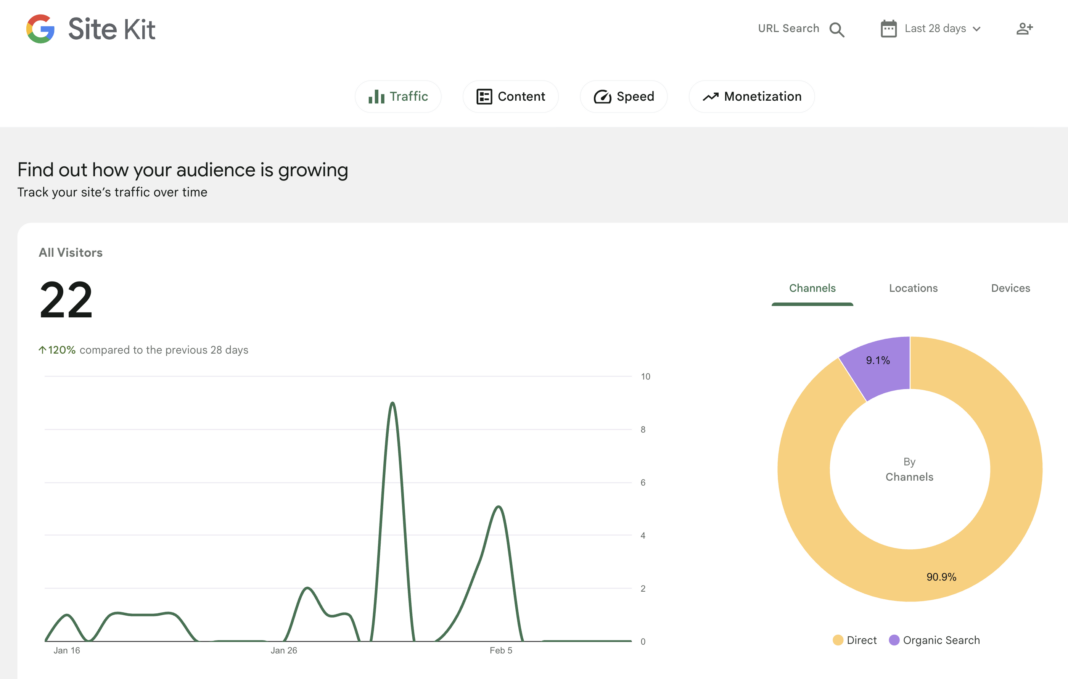Expand the Last 28 days dropdown

[935, 29]
